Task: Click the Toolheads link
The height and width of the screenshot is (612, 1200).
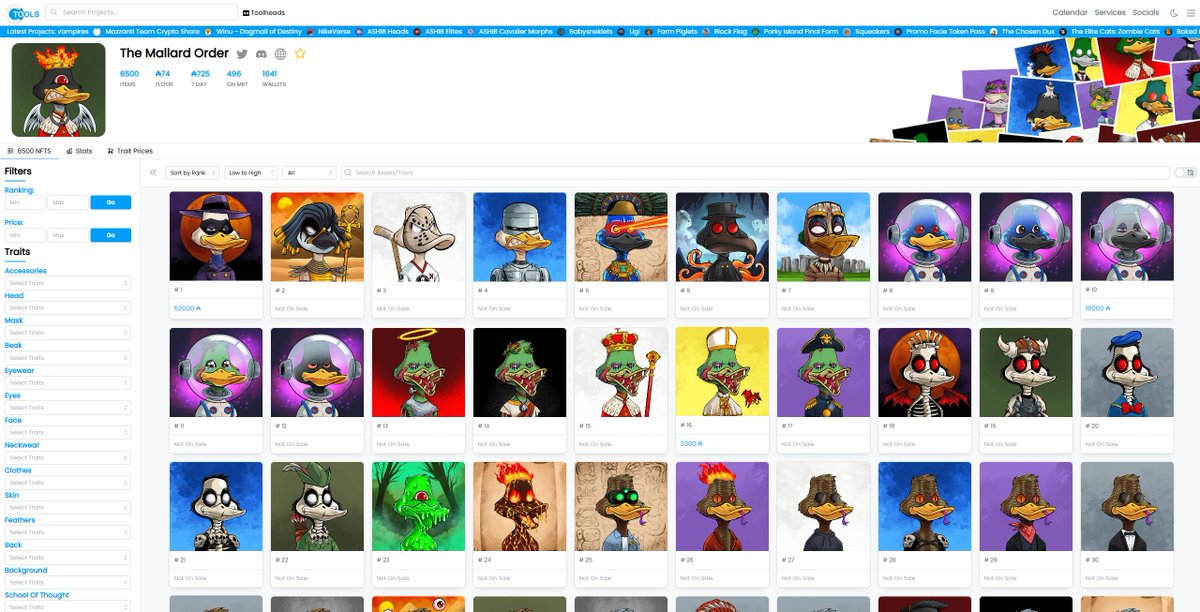Action: (x=262, y=13)
